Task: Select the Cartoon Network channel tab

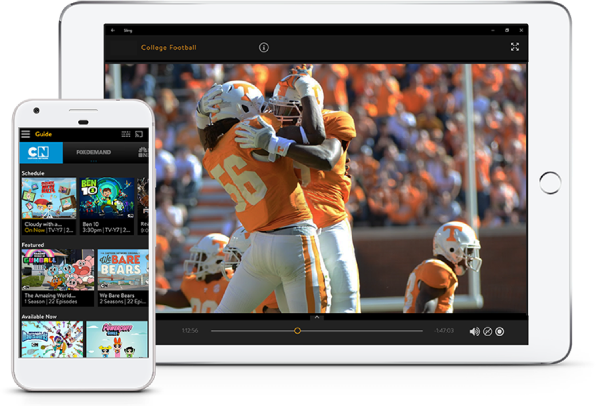Action: pyautogui.click(x=41, y=152)
